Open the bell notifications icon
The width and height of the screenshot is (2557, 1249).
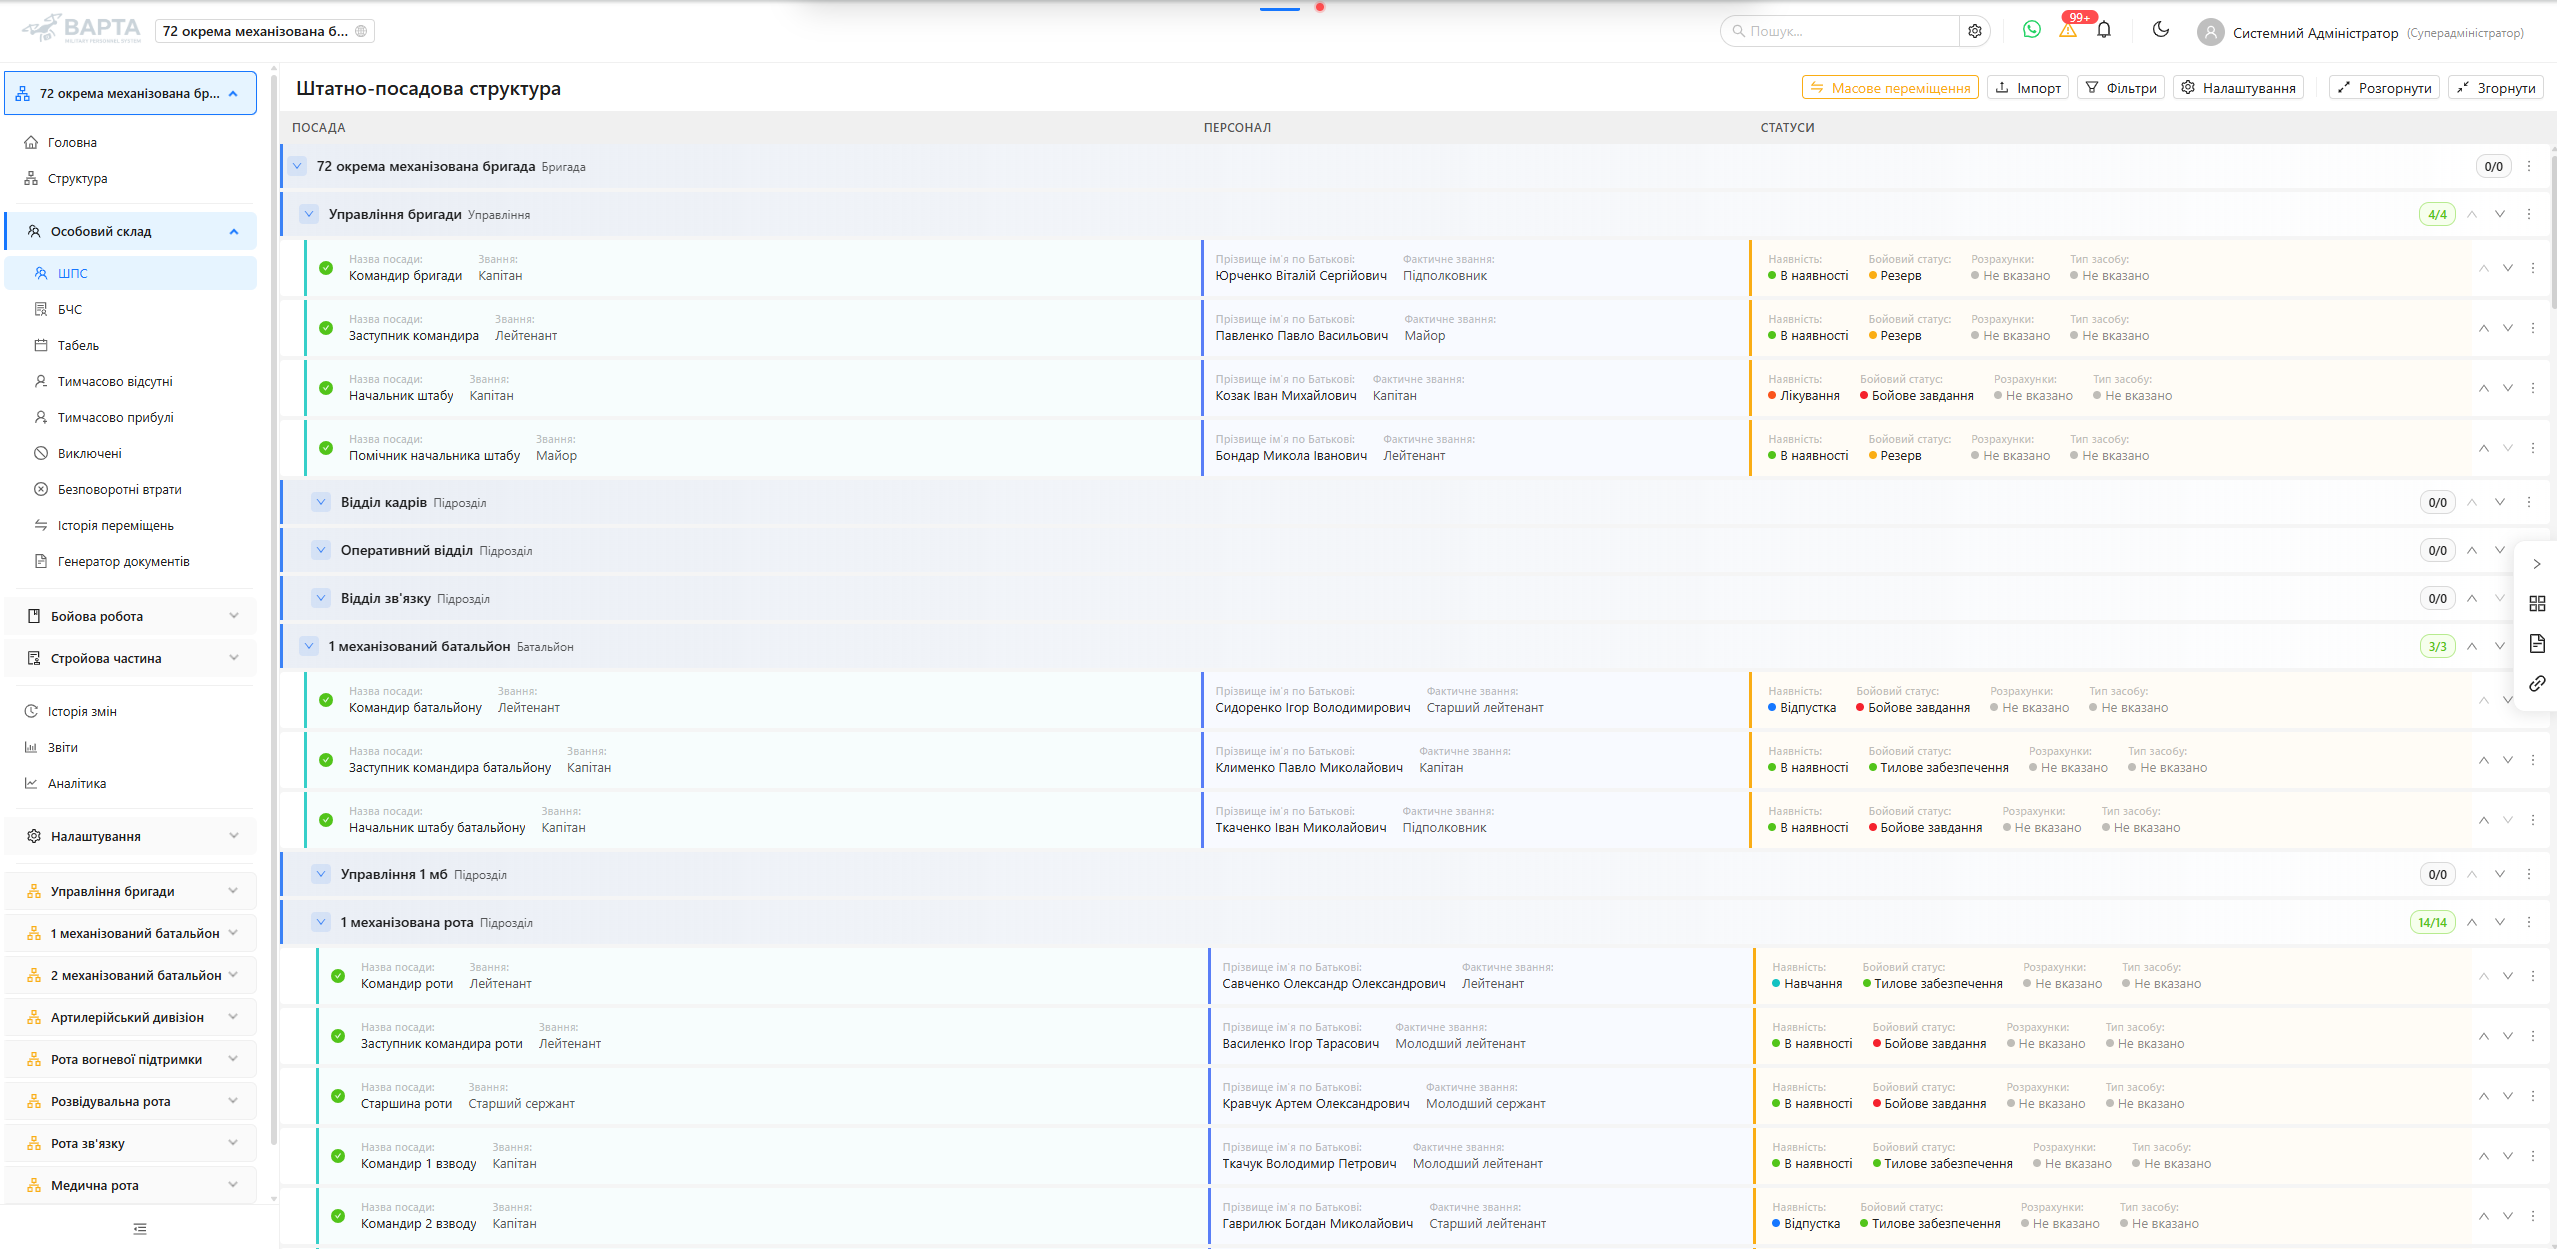pyautogui.click(x=2104, y=30)
